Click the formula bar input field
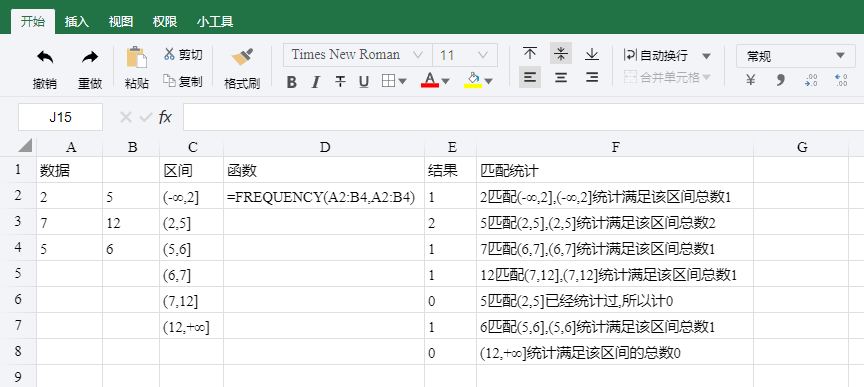The width and height of the screenshot is (864, 387). click(x=523, y=117)
